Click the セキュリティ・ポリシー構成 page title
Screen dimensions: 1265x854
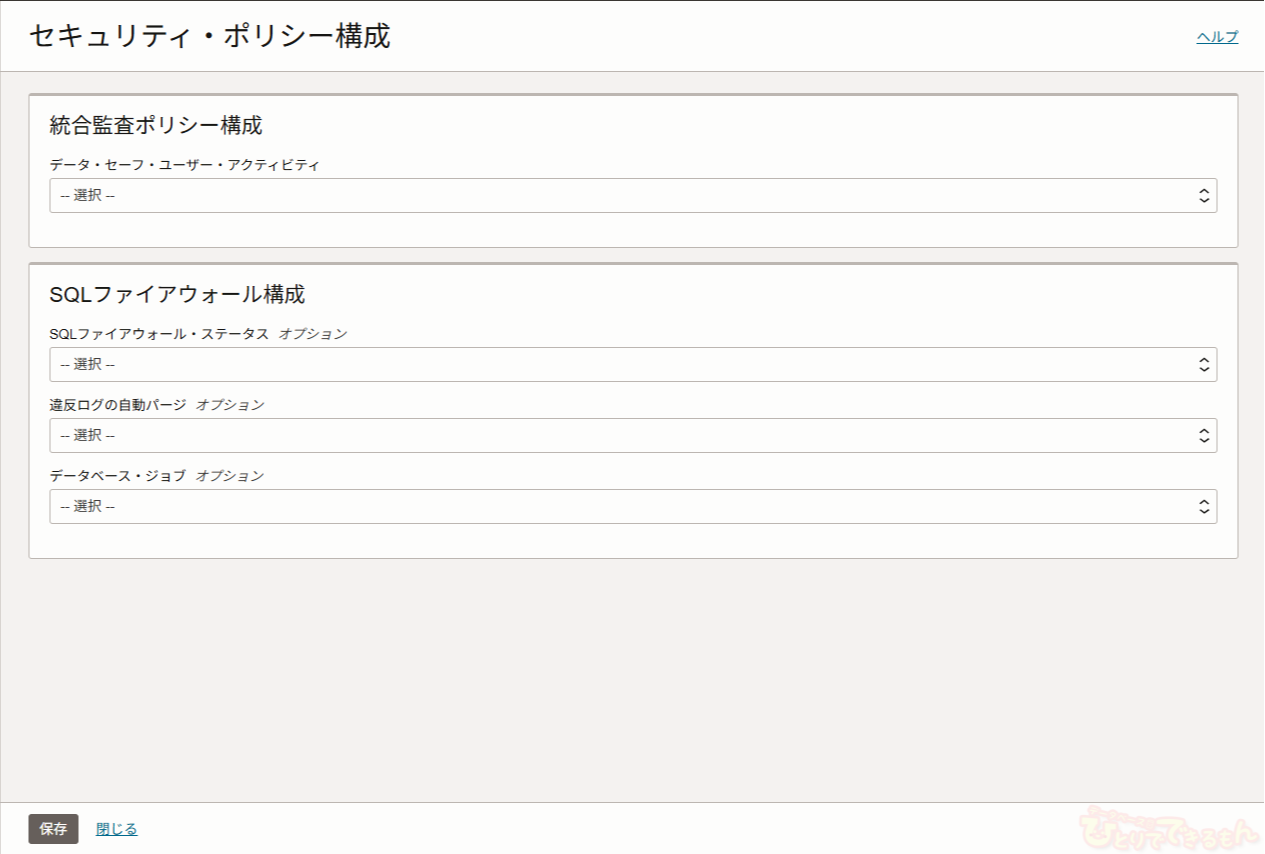pyautogui.click(x=210, y=37)
